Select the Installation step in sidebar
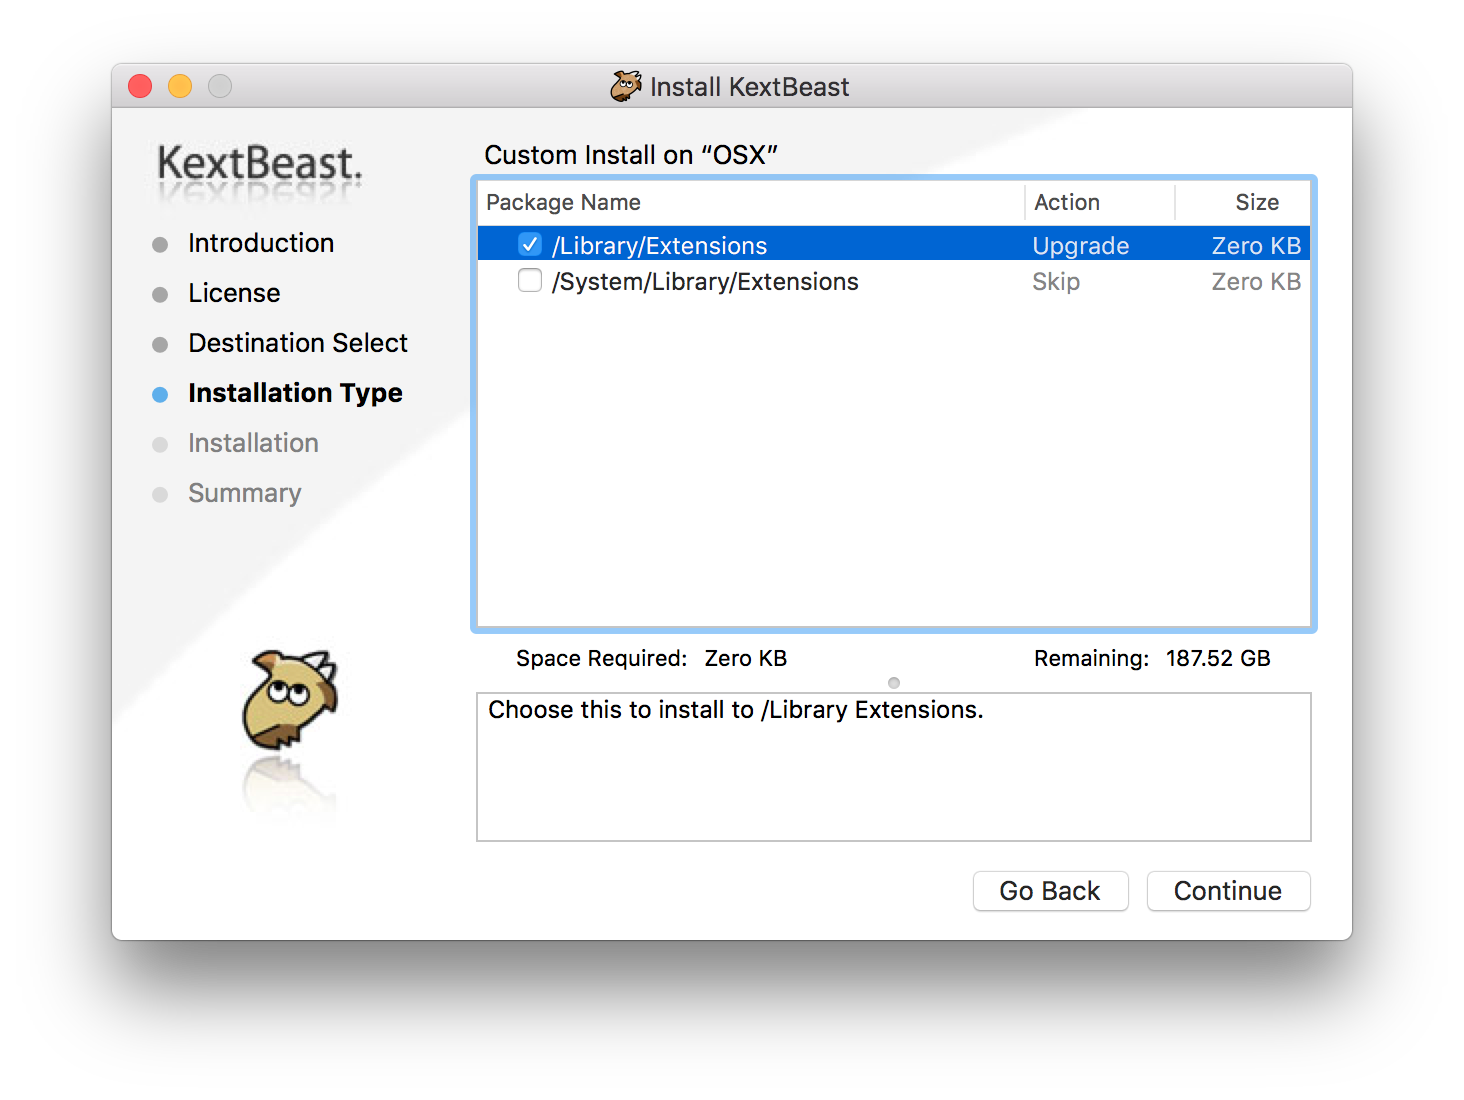1464x1100 pixels. pos(253,443)
